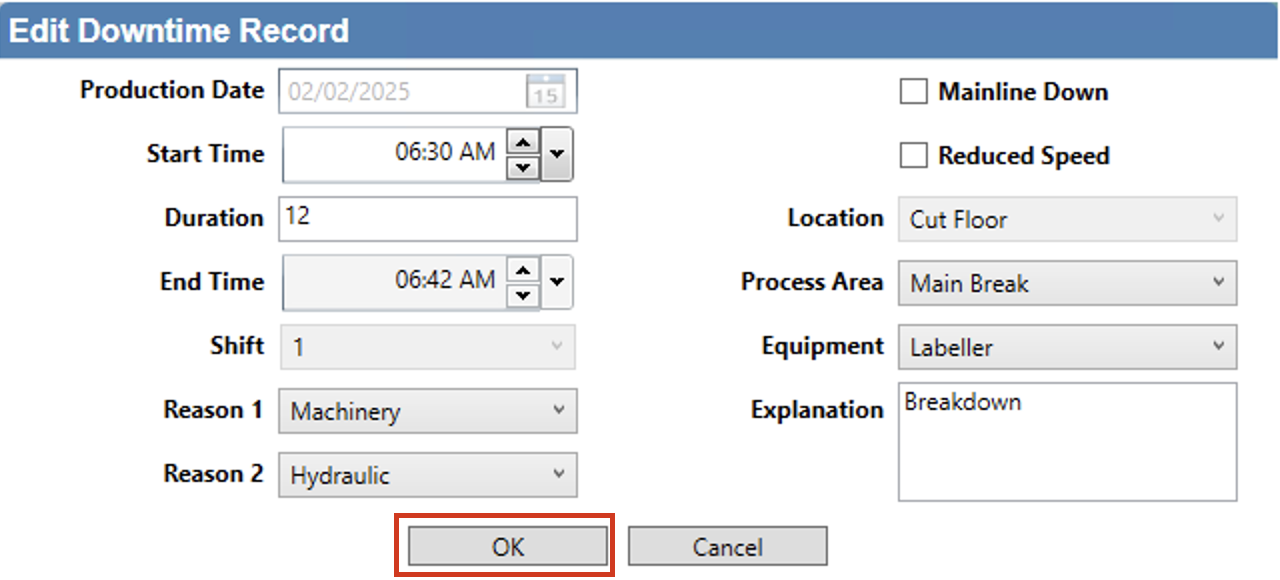
Task: Decrease Start Time with the down arrow
Action: (522, 167)
